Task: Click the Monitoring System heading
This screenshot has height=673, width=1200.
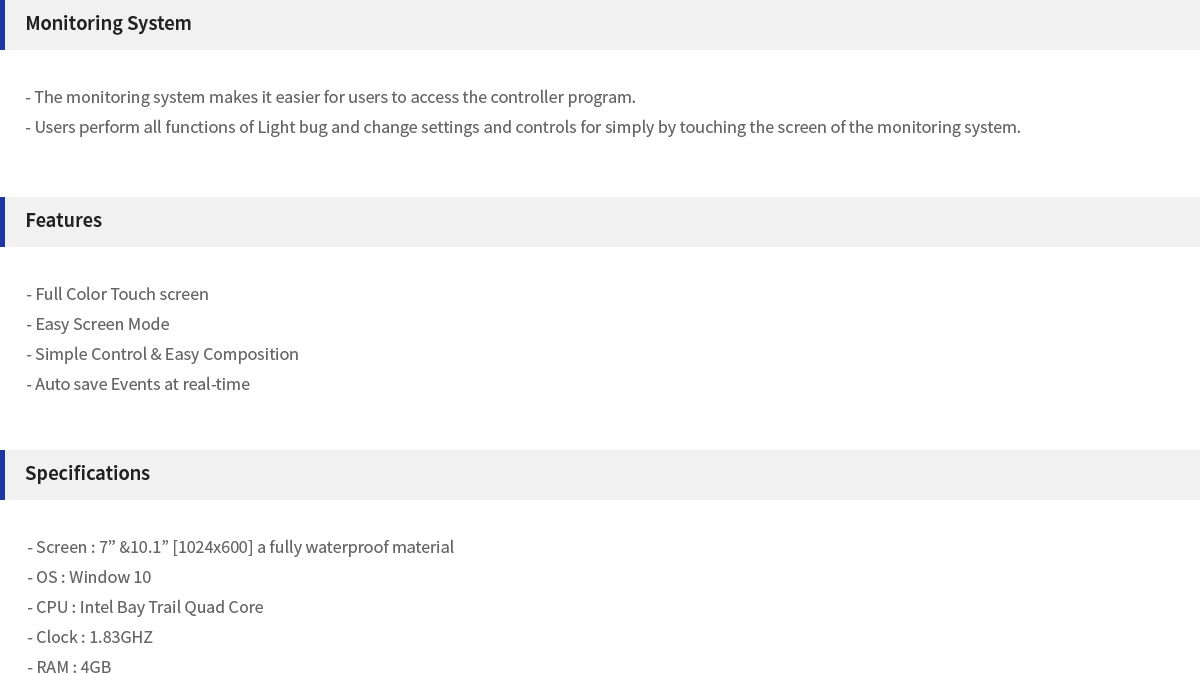Action: (x=108, y=23)
